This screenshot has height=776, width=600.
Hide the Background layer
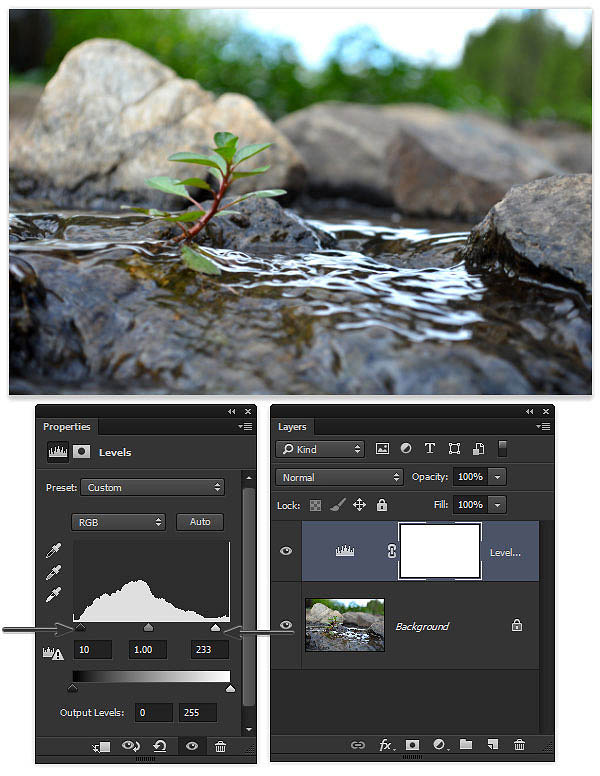coord(286,625)
